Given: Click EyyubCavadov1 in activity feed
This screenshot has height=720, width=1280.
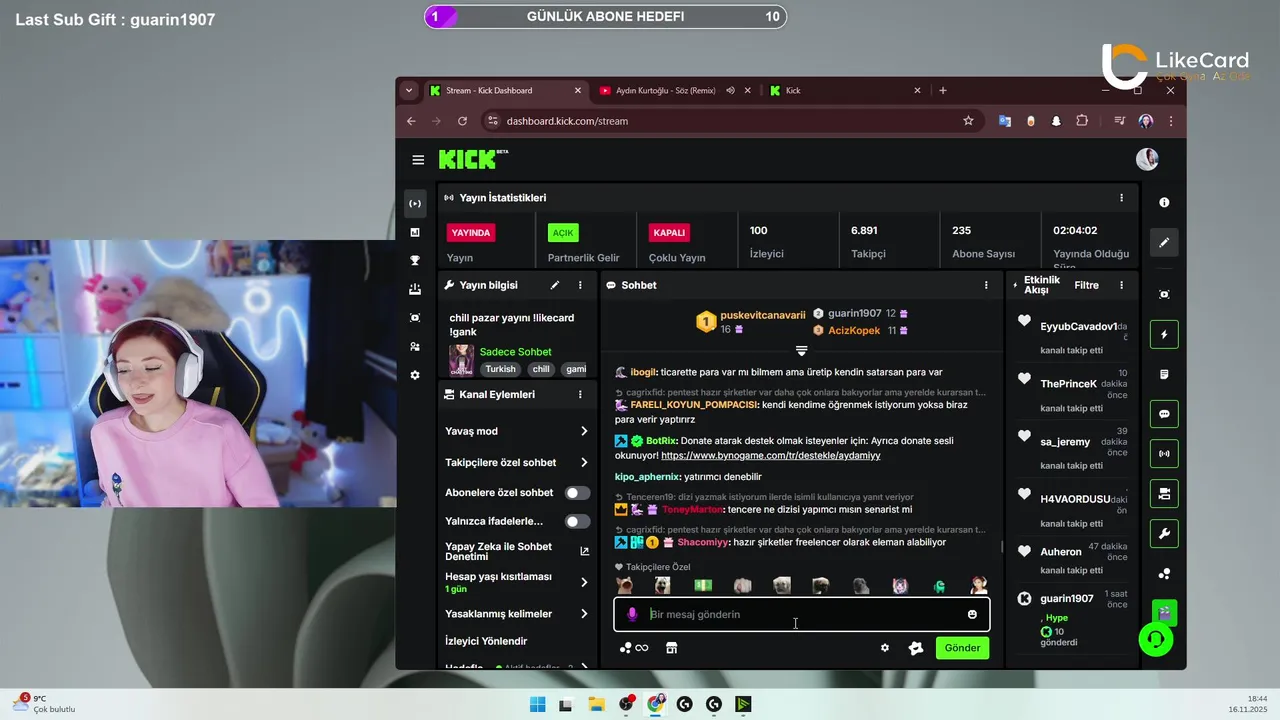Looking at the screenshot, I should click(1078, 327).
